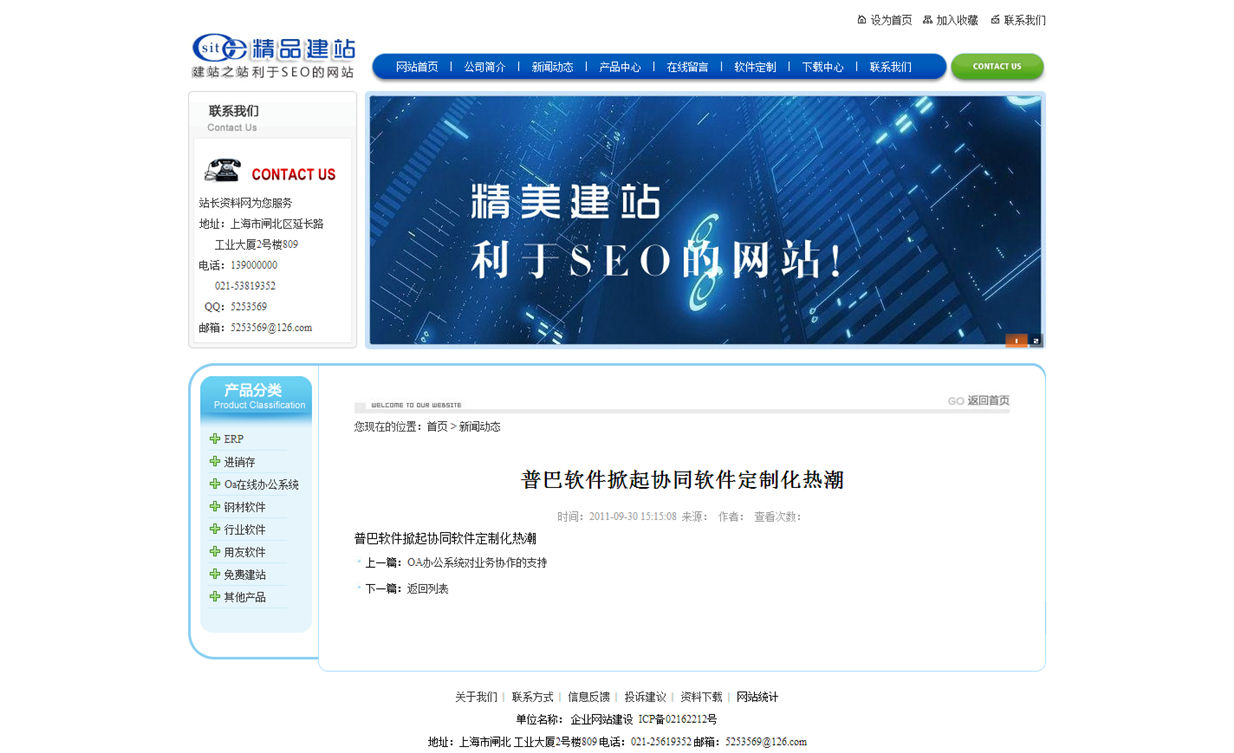
Task: Click 关于我们 in the footer
Action: tap(476, 697)
